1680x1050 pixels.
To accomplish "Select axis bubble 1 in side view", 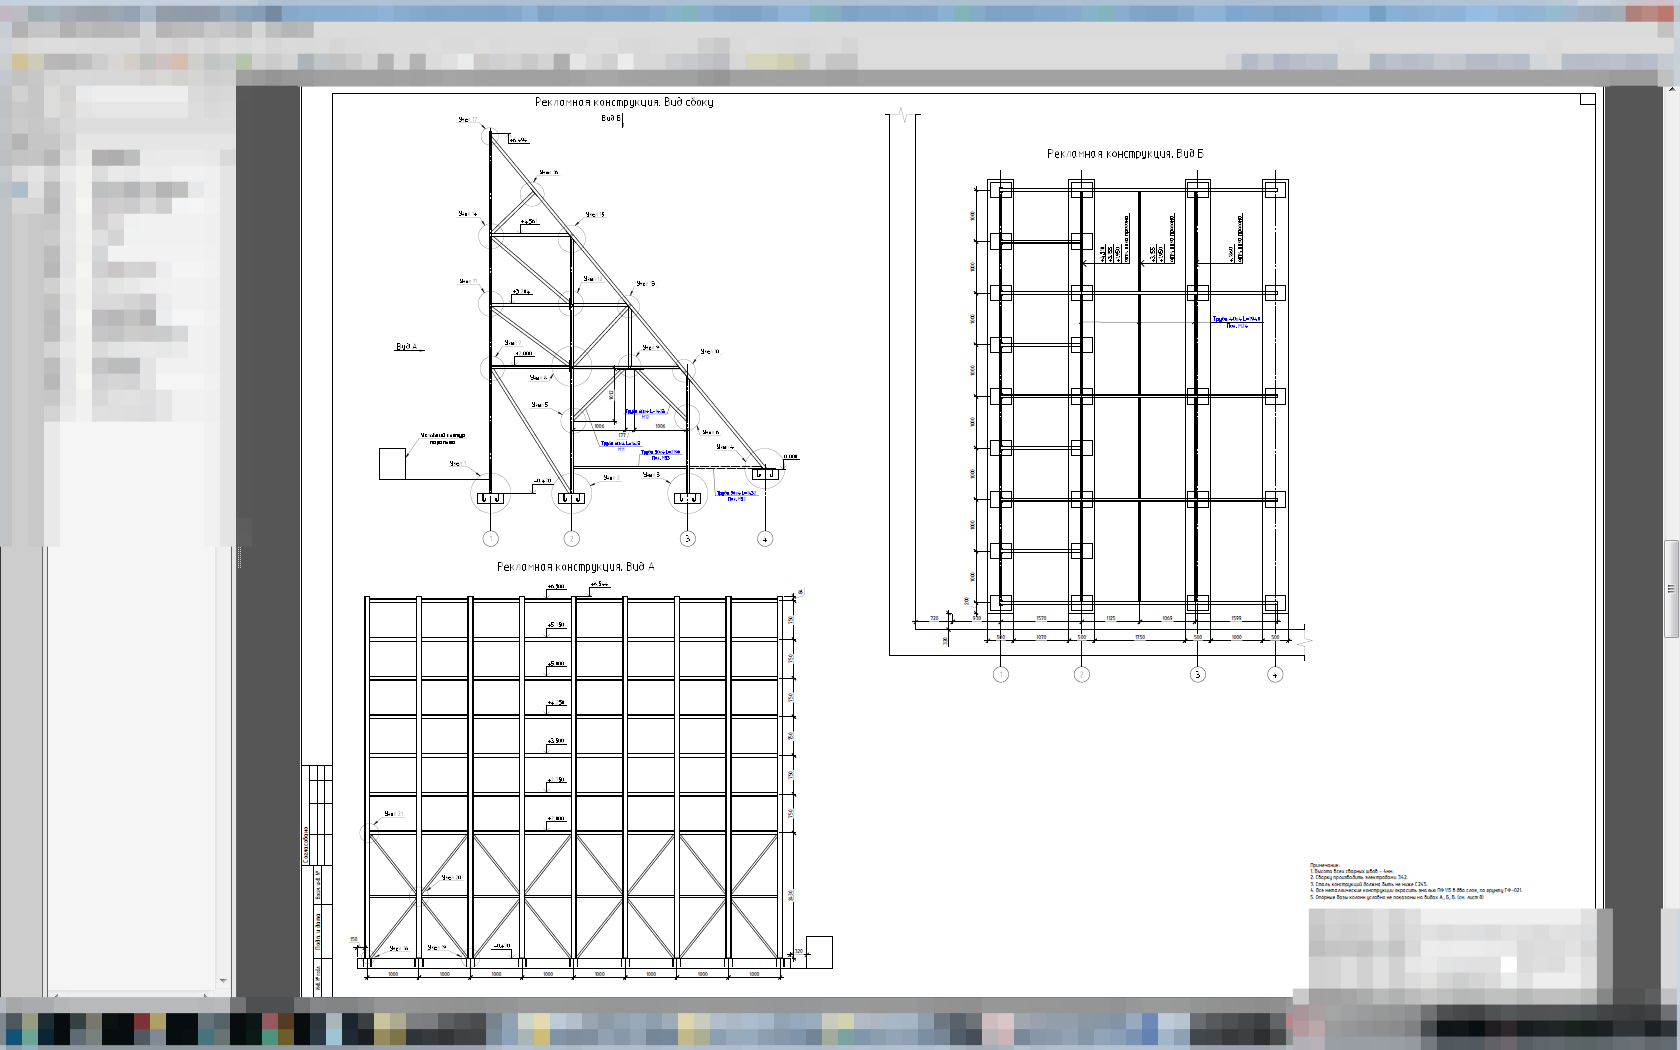I will (x=491, y=539).
